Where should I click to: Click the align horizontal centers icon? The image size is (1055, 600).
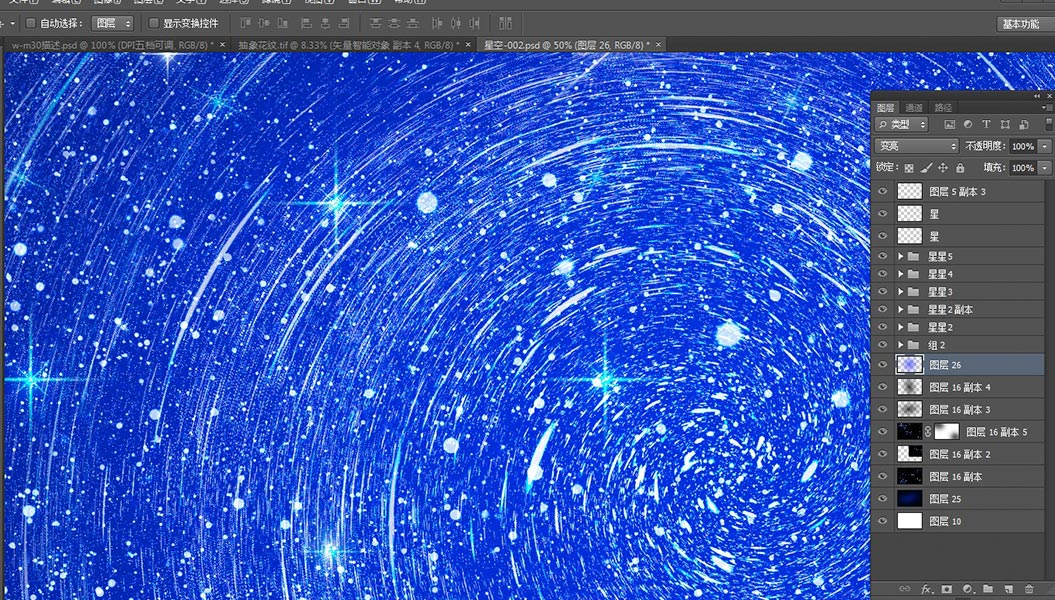point(325,24)
